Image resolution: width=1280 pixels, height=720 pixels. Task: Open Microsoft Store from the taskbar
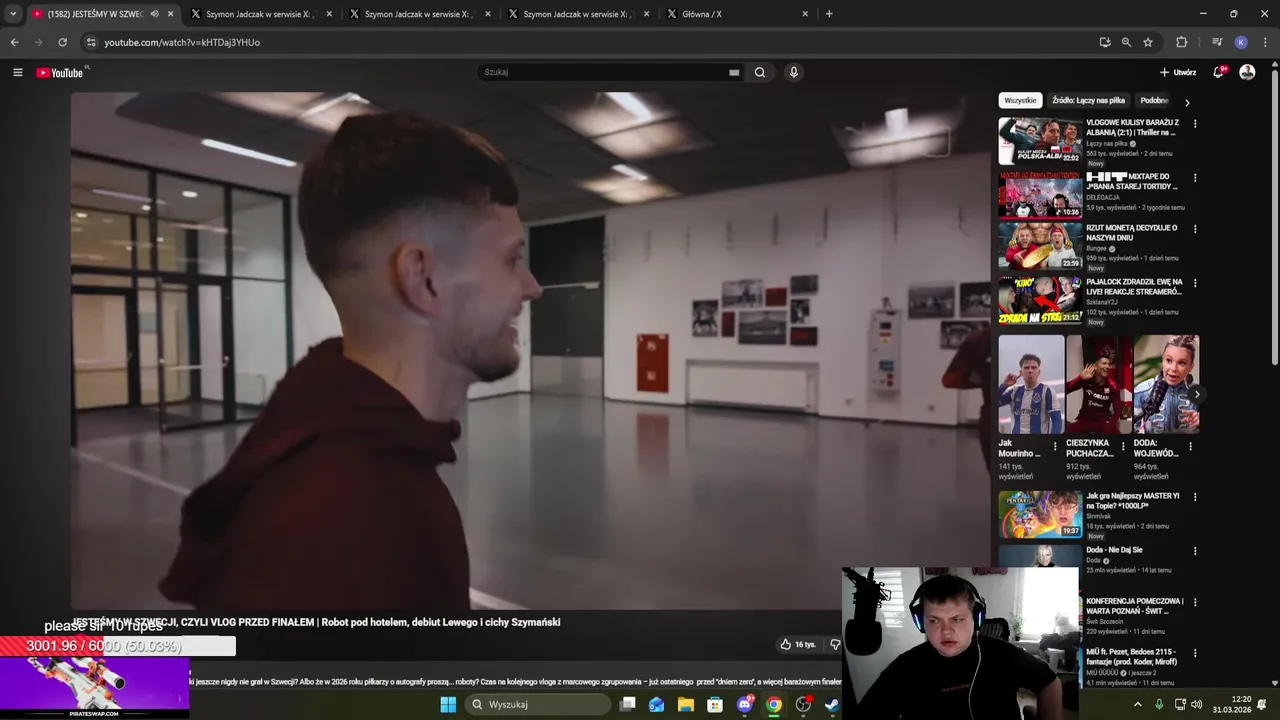715,704
